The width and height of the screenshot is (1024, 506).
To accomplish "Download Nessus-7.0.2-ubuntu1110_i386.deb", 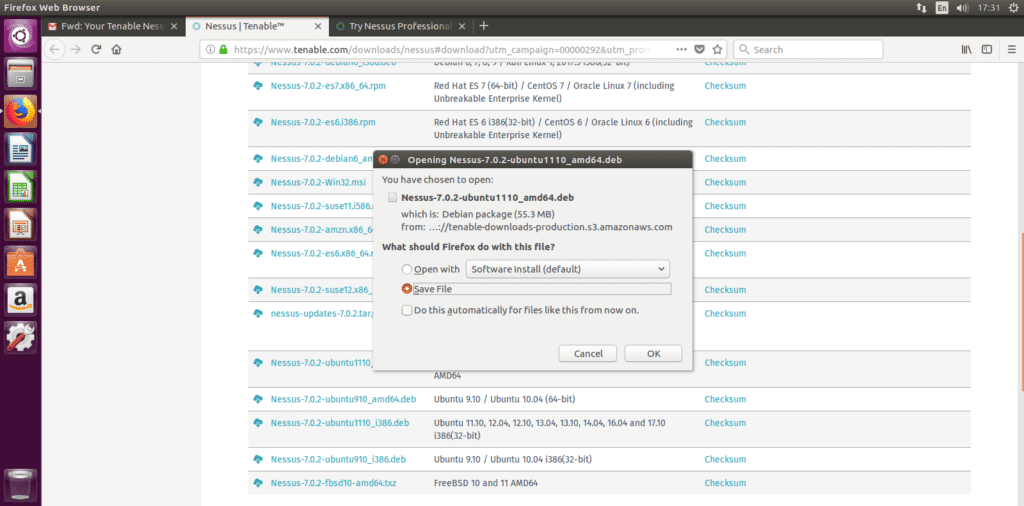I will [340, 422].
